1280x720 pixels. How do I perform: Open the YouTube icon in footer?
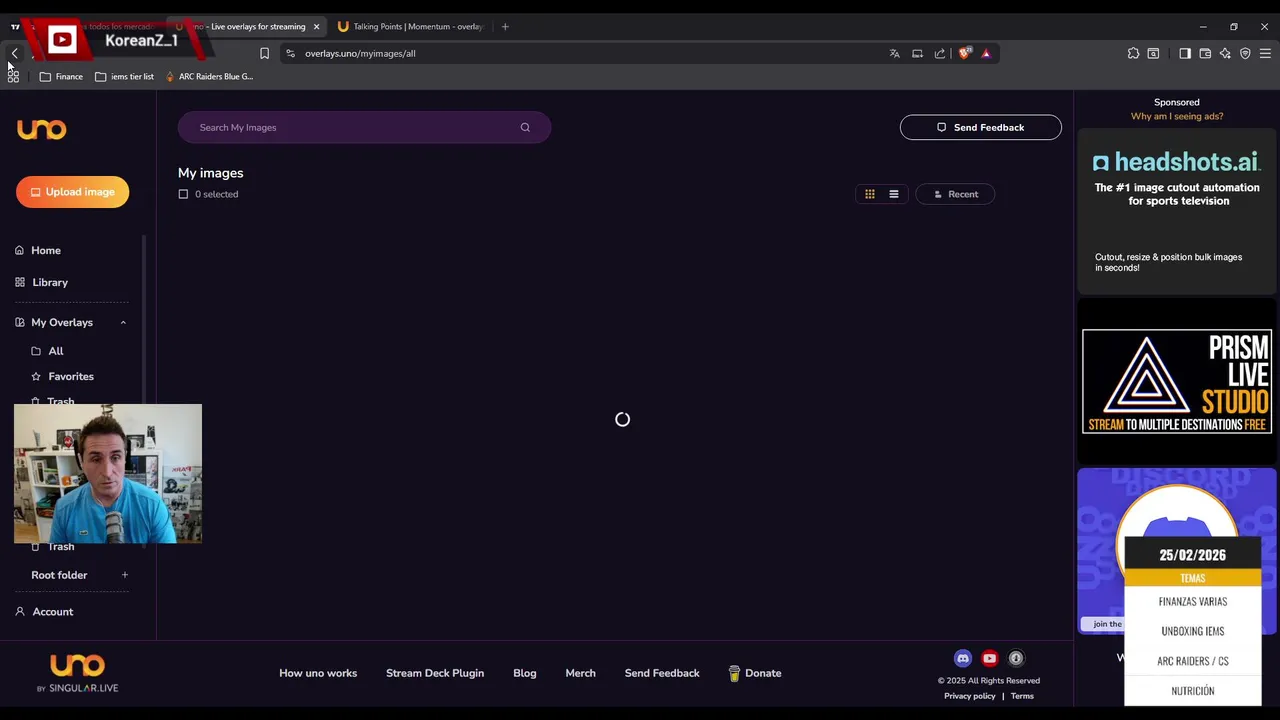coord(990,658)
